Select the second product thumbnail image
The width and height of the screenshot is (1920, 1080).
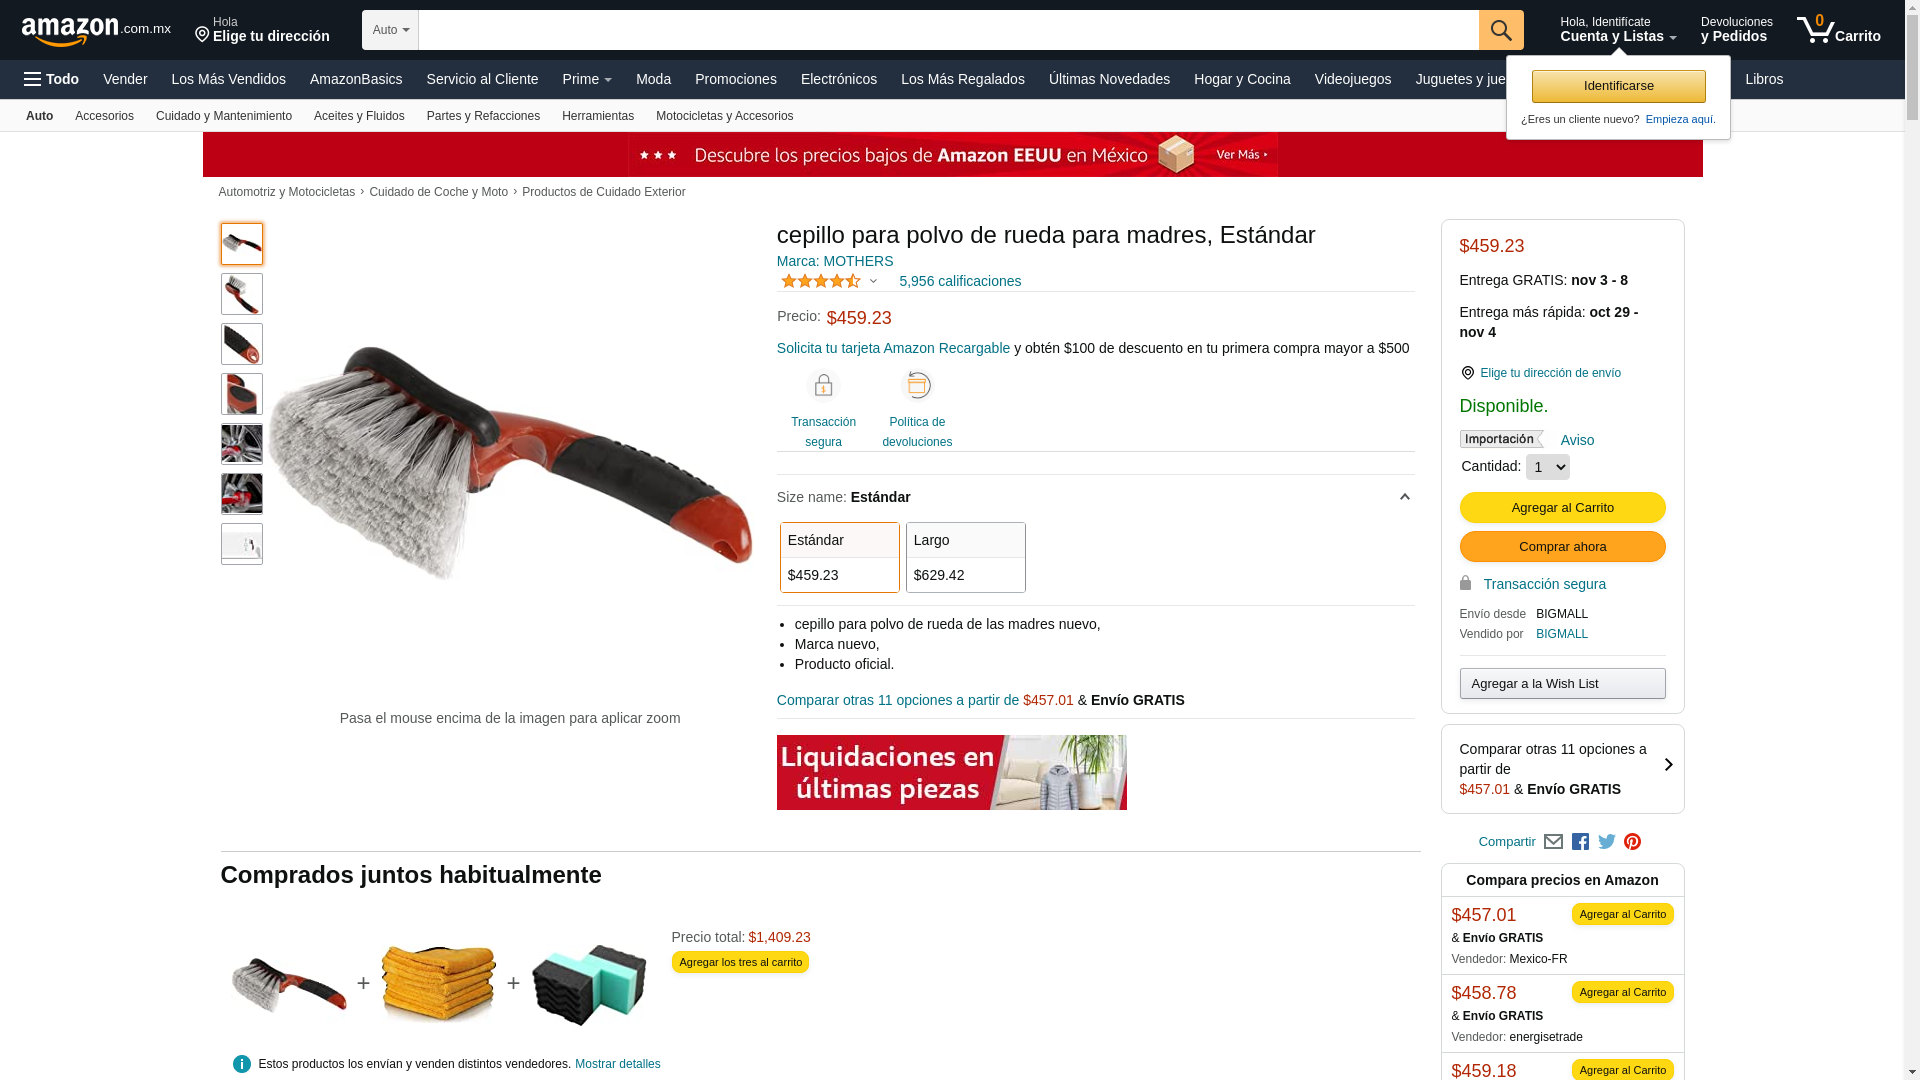(242, 294)
